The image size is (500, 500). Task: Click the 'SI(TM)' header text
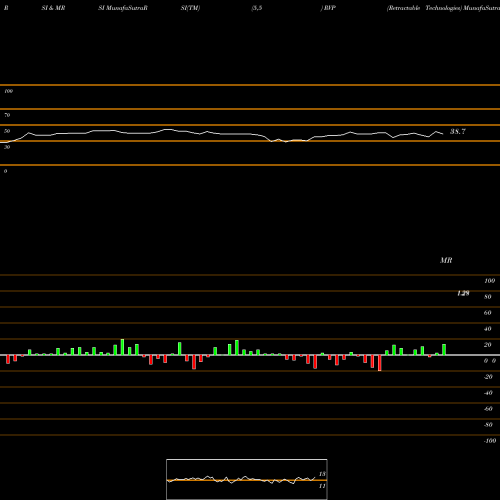click(x=190, y=8)
